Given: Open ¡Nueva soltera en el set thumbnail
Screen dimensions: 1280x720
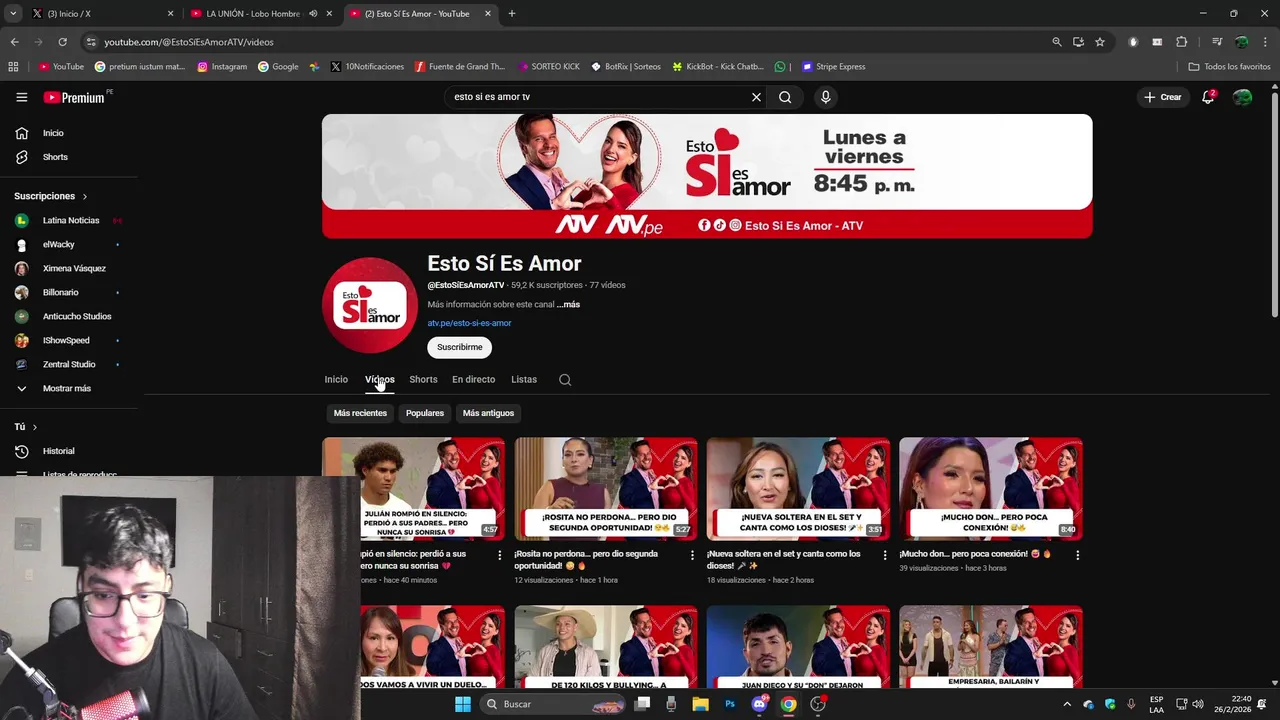Looking at the screenshot, I should pyautogui.click(x=798, y=489).
